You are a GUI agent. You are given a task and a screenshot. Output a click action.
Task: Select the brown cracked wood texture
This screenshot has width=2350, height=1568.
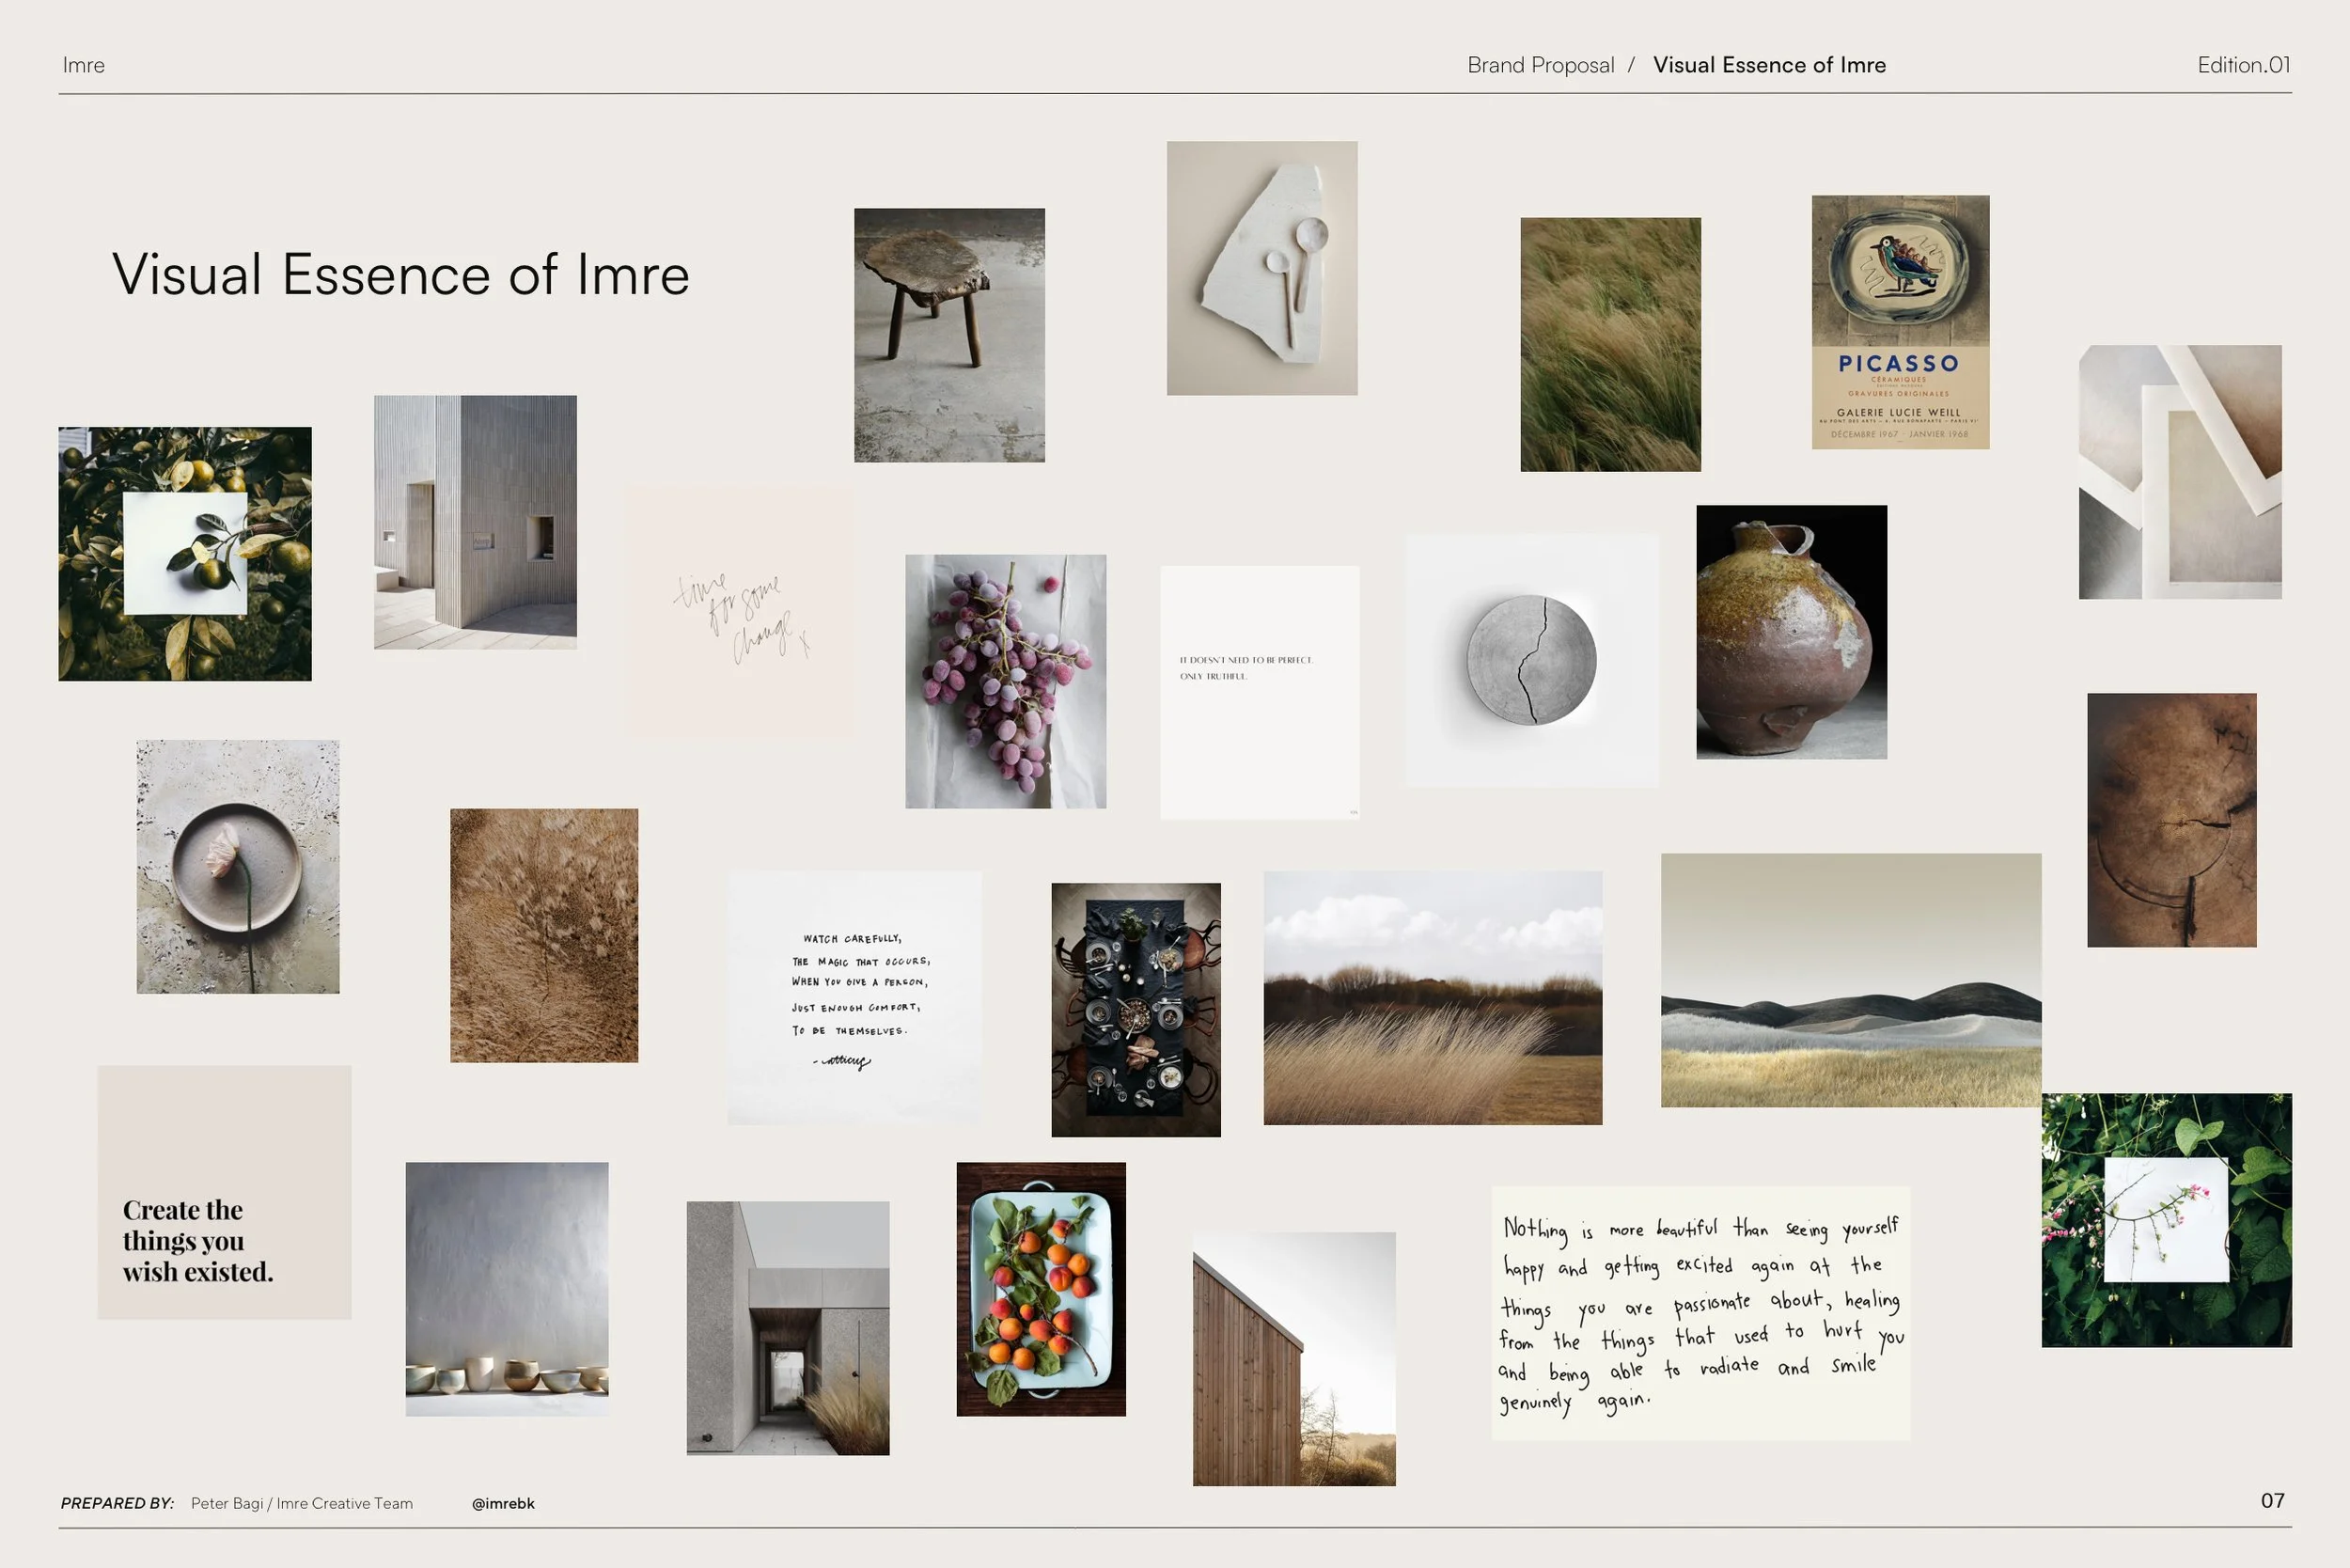(2172, 820)
